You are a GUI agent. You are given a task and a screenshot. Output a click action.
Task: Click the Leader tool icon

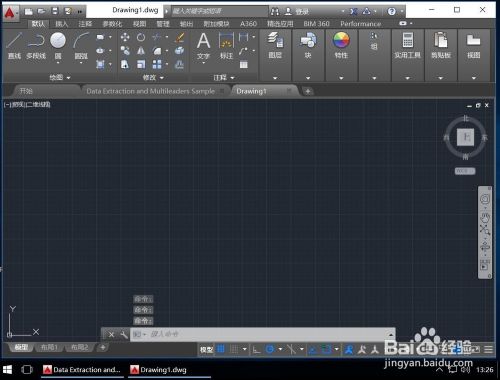pos(244,51)
